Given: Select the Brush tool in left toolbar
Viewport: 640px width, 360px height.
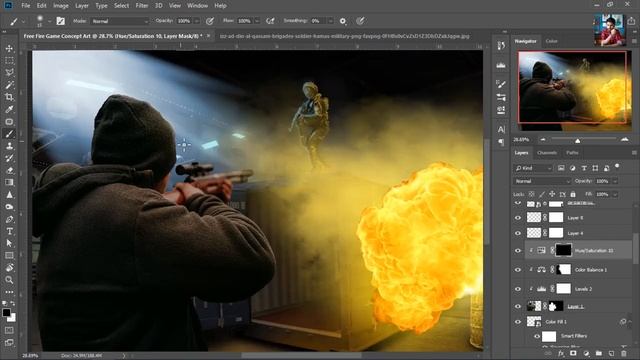Looking at the screenshot, I should [x=9, y=134].
